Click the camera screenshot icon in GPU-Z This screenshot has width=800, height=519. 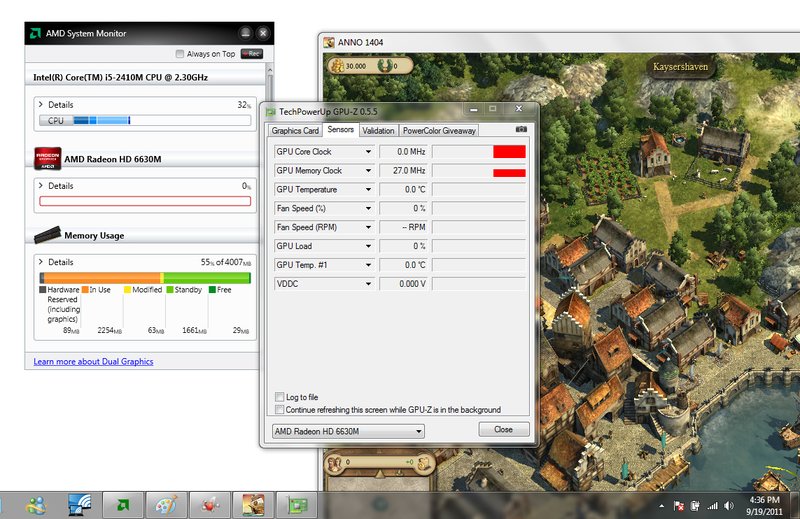pyautogui.click(x=521, y=129)
